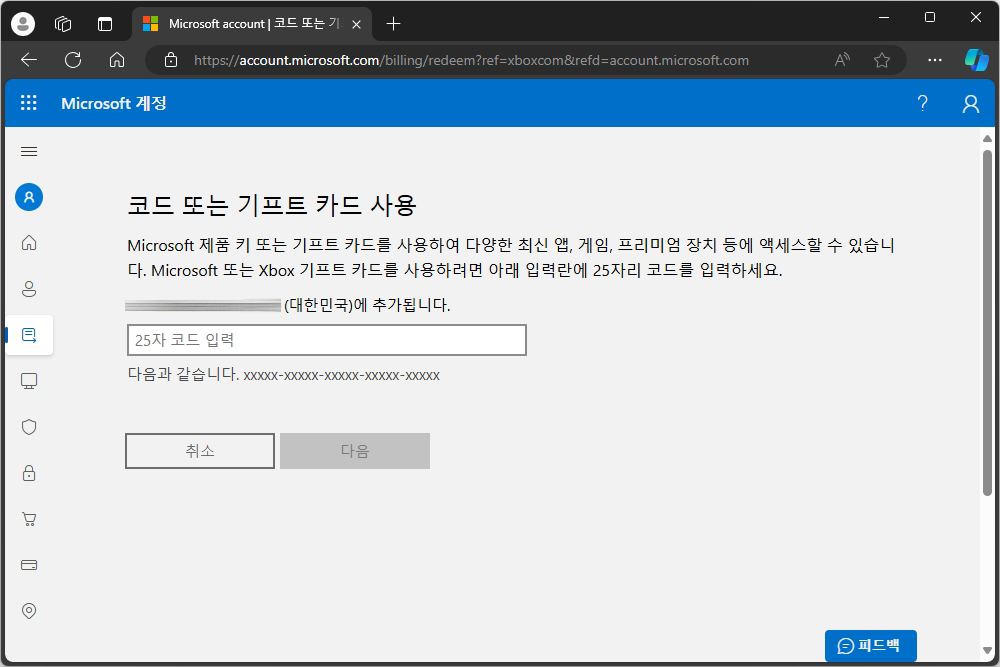Add page to favorites star icon
The image size is (1000, 667).
882,60
